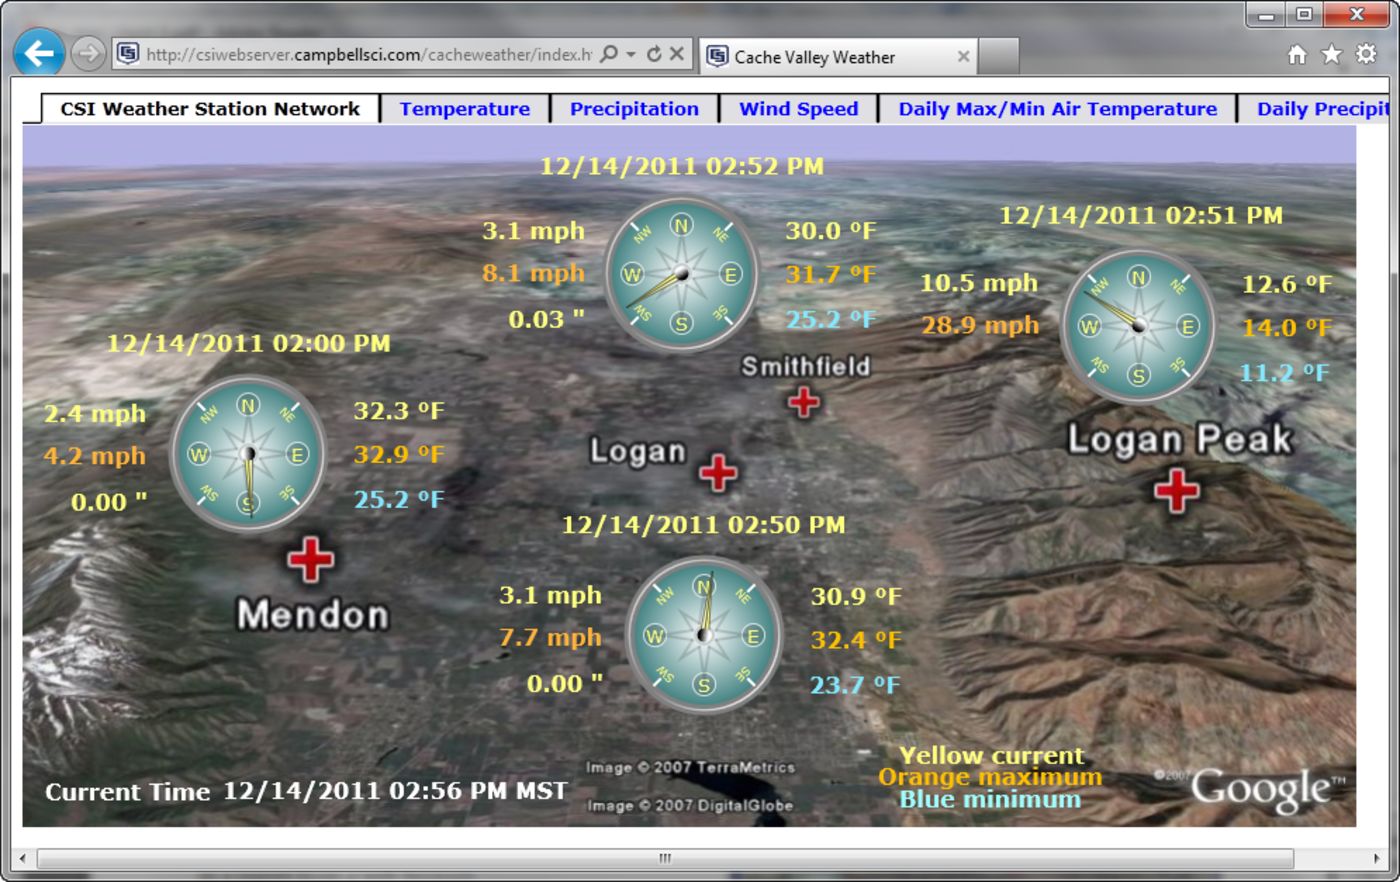Go back with the browser back arrow
This screenshot has width=1400, height=882.
coord(39,53)
